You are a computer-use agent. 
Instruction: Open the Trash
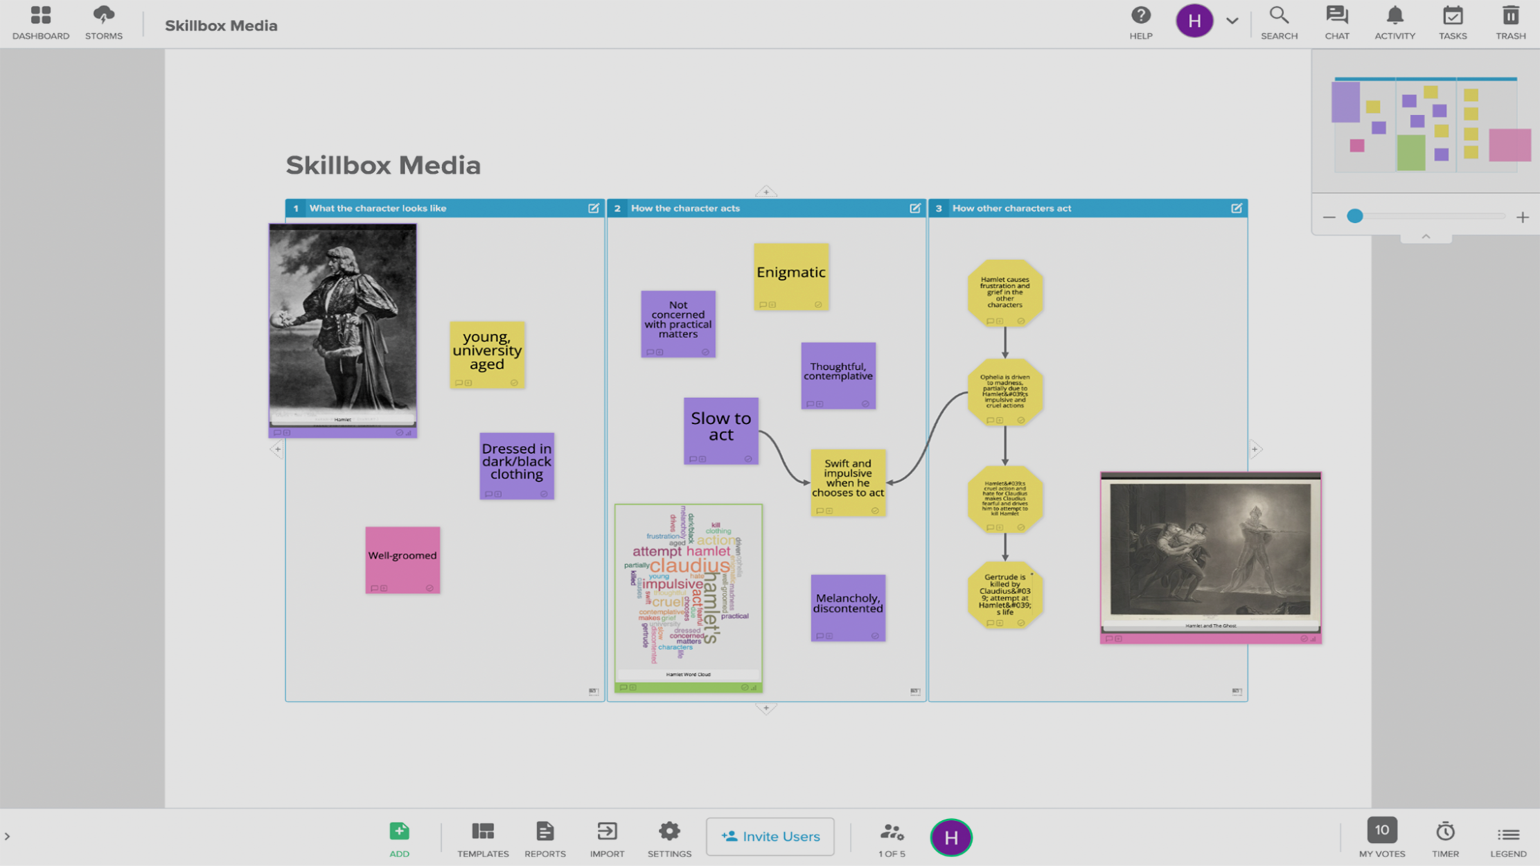(1510, 23)
